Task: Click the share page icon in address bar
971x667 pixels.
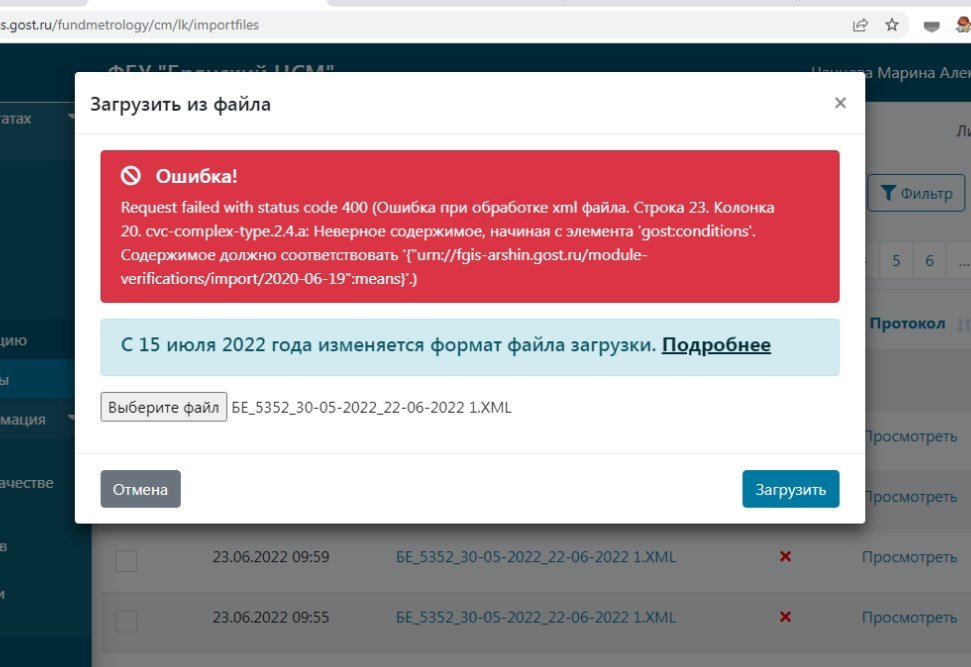Action: click(x=859, y=25)
